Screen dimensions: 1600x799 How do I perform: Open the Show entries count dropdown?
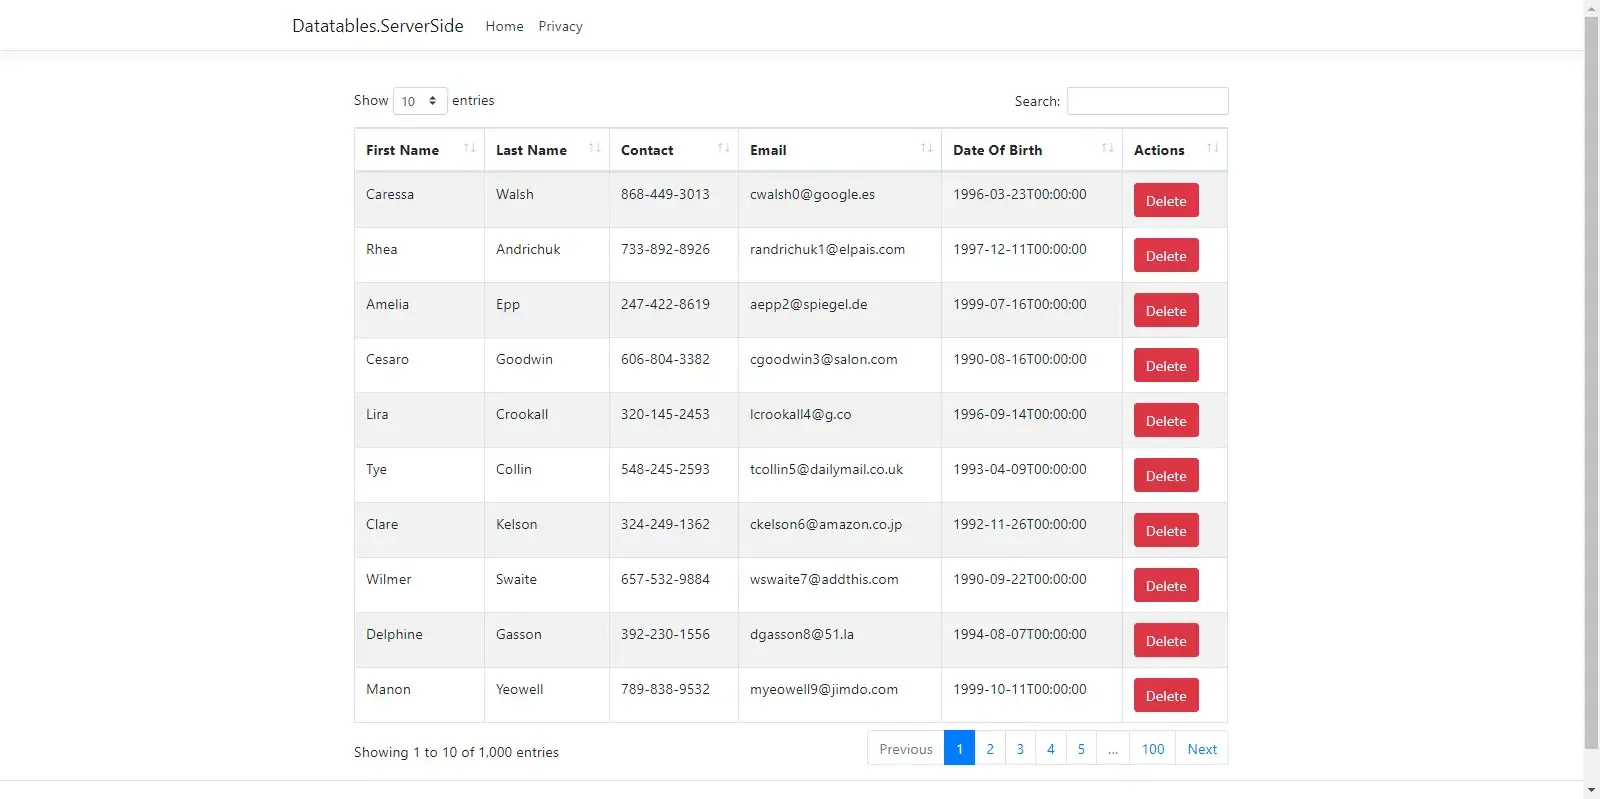coord(420,101)
